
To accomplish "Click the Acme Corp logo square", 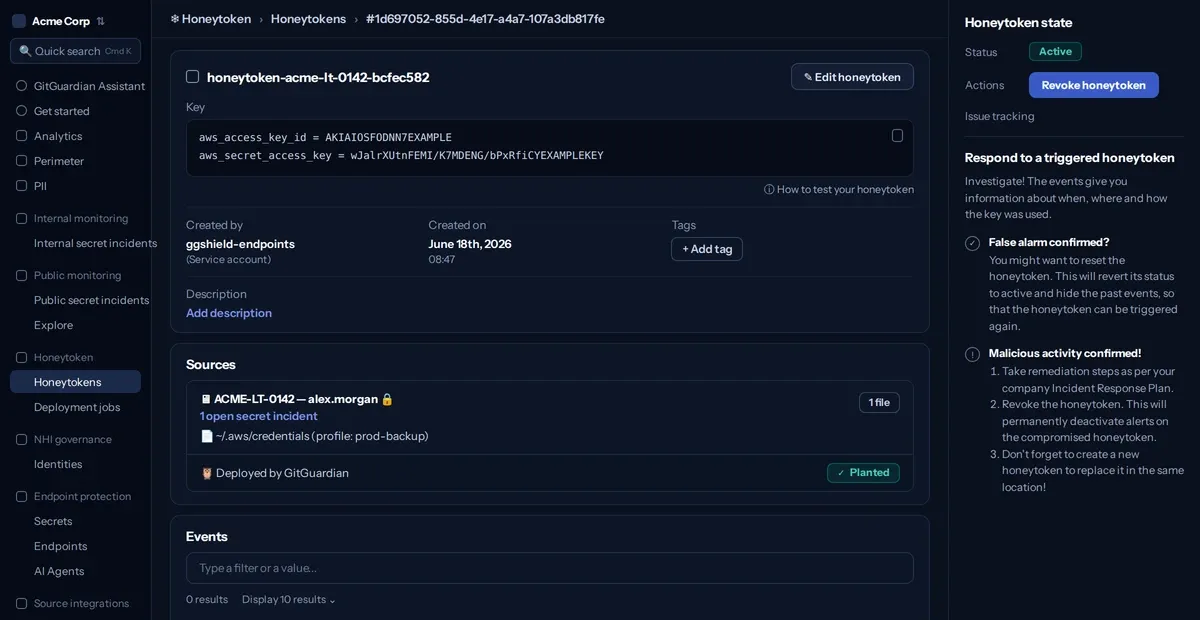I will (x=19, y=21).
